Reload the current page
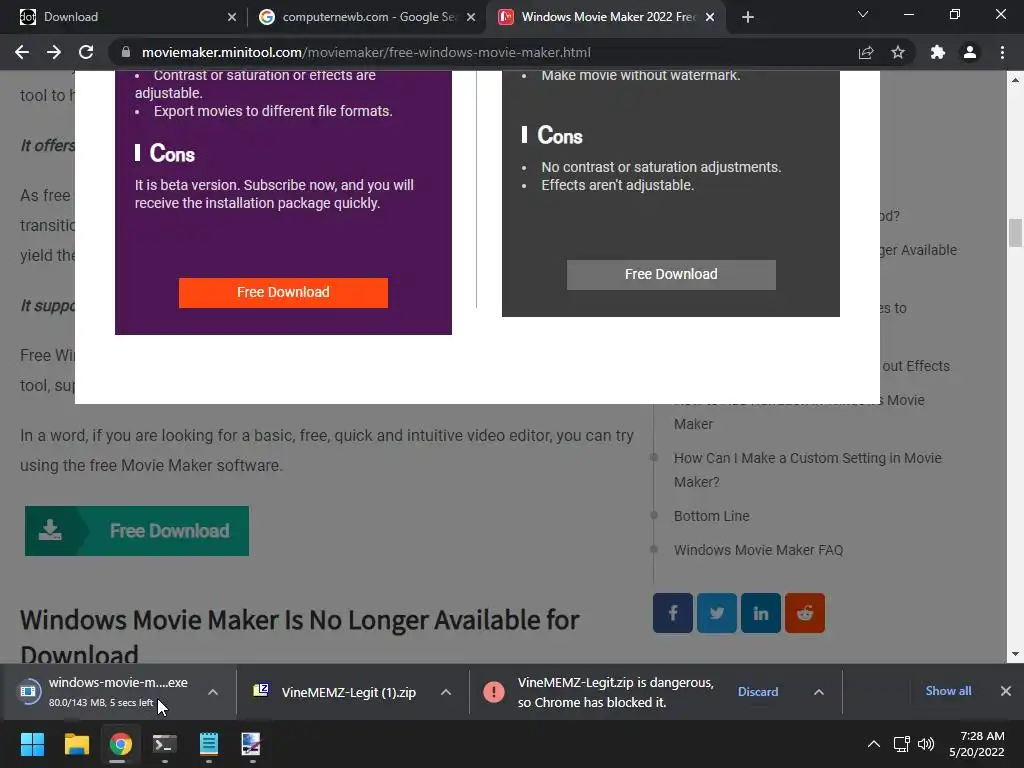The width and height of the screenshot is (1024, 768). pyautogui.click(x=86, y=52)
